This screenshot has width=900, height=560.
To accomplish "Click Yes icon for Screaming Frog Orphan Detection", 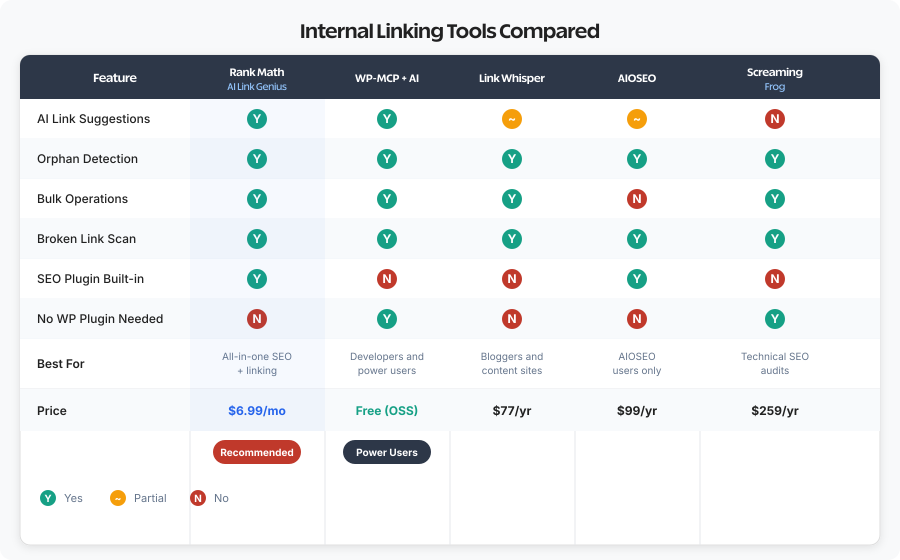I will click(x=775, y=159).
